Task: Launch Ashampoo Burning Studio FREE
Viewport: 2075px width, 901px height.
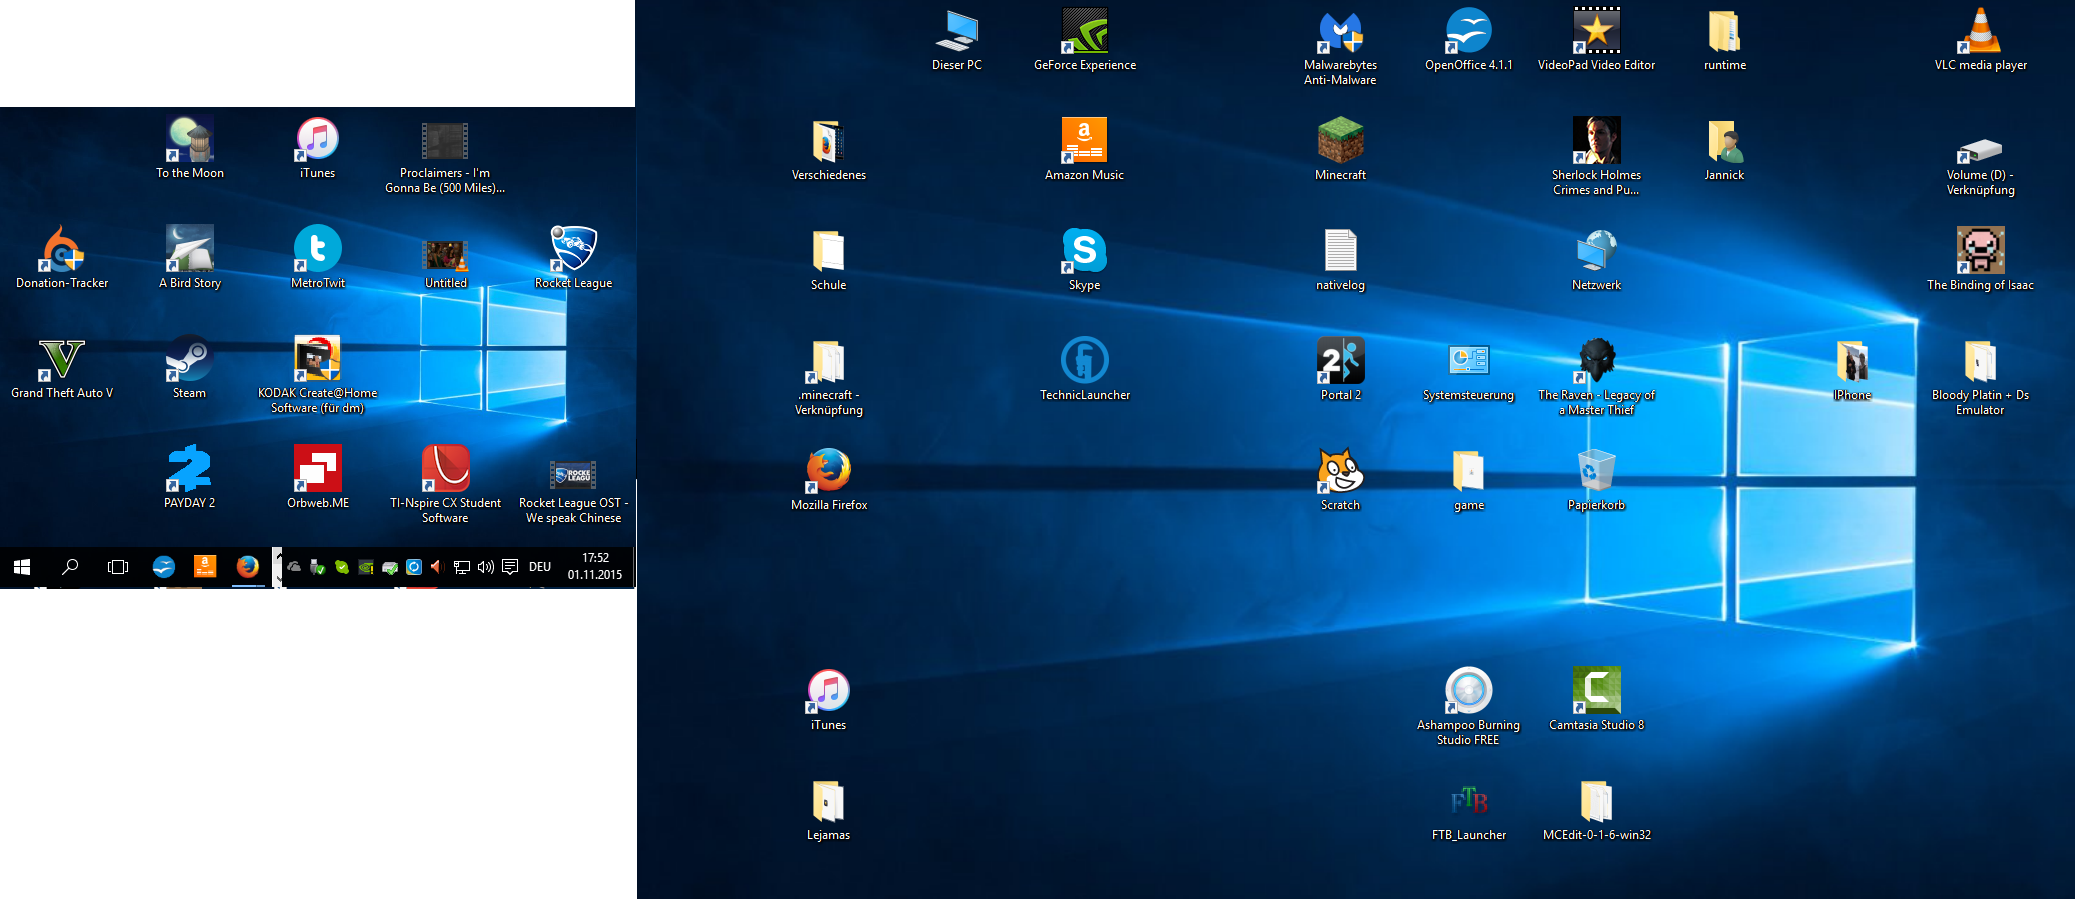Action: click(x=1468, y=708)
